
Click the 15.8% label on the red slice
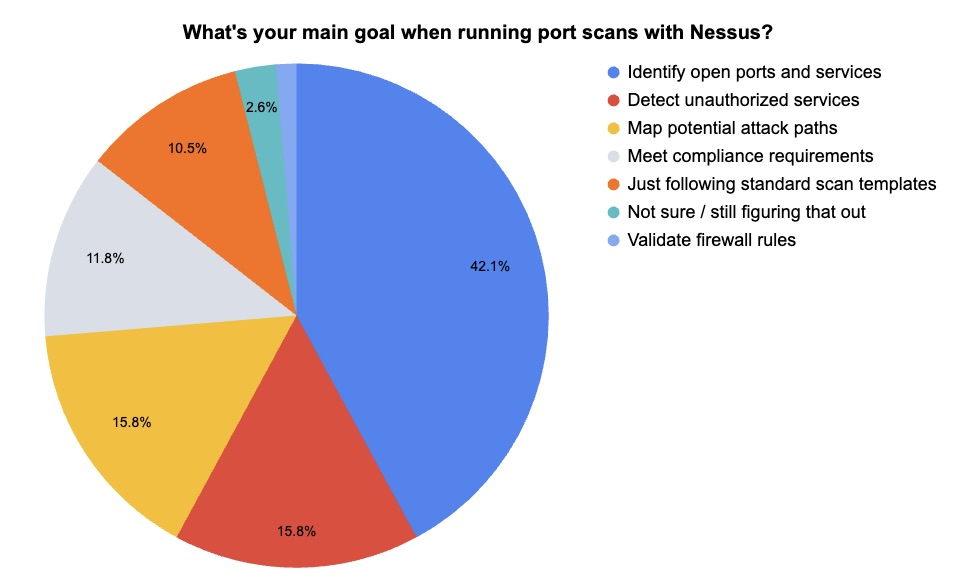[296, 531]
